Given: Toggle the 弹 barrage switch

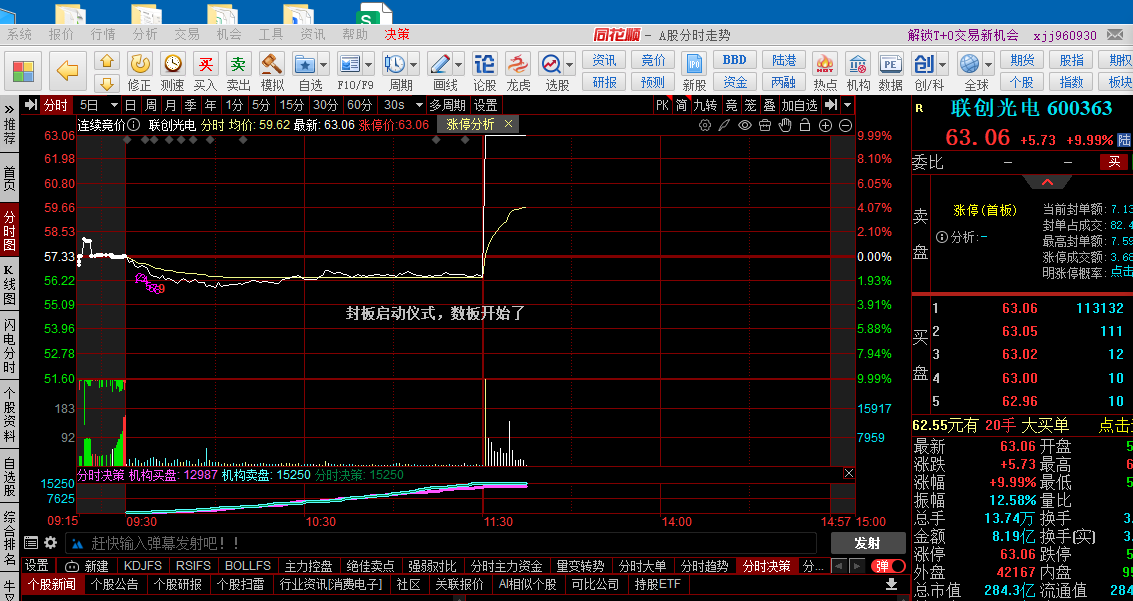Looking at the screenshot, I should 889,566.
